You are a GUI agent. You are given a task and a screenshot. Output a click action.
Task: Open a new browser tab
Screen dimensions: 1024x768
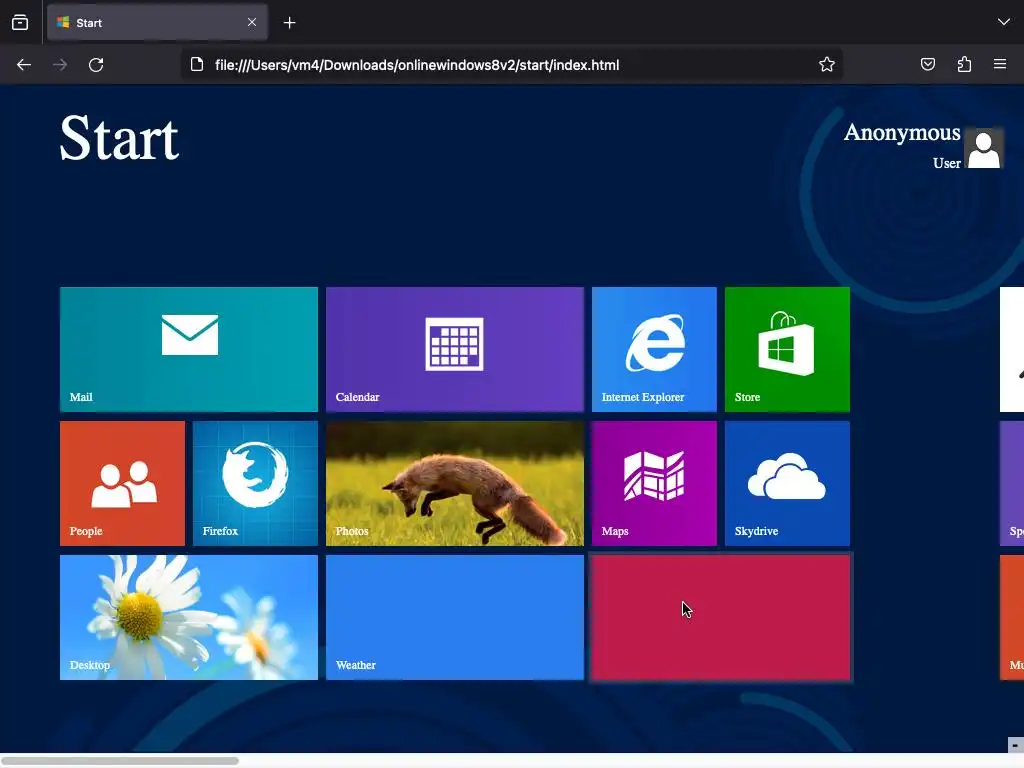(289, 23)
